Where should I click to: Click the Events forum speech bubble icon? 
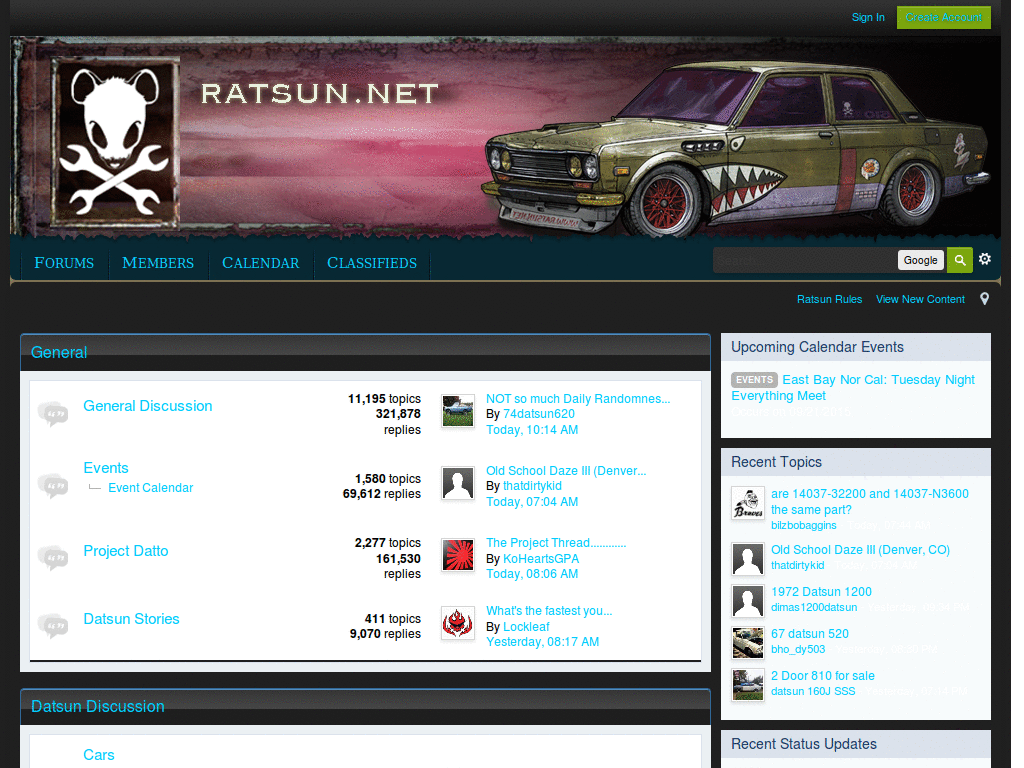click(53, 485)
